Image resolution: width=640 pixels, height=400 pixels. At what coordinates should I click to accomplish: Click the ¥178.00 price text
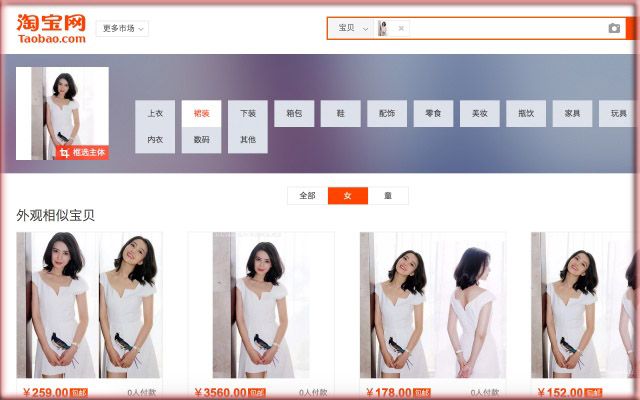pos(389,393)
